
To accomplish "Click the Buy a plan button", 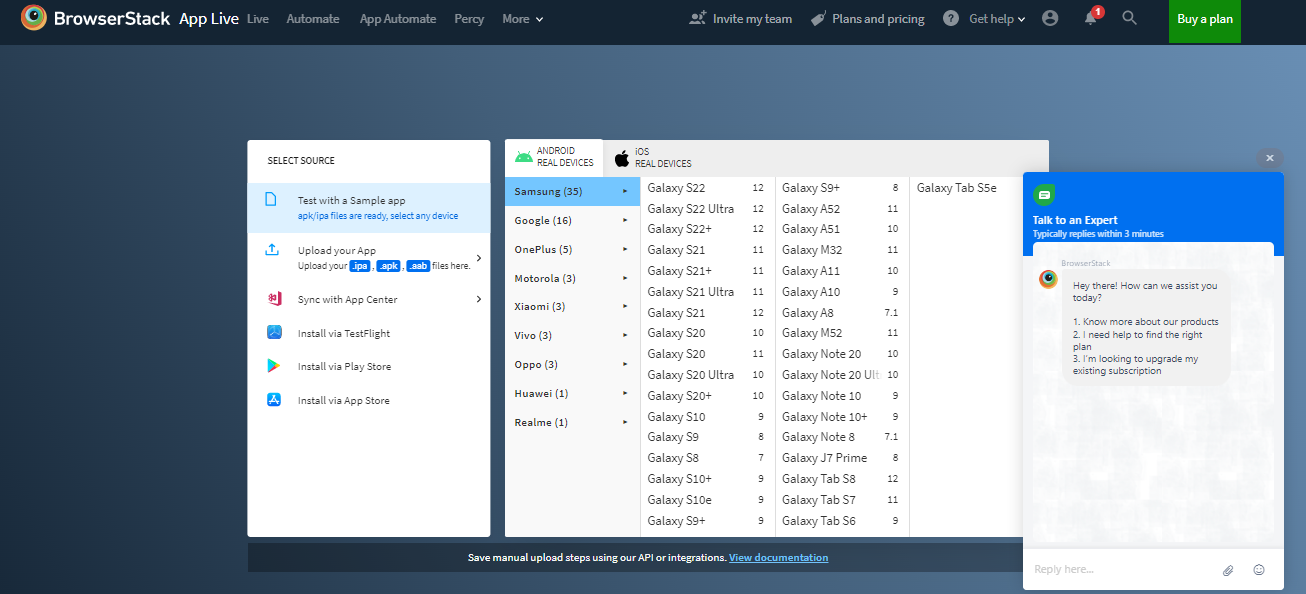I will tap(1205, 19).
